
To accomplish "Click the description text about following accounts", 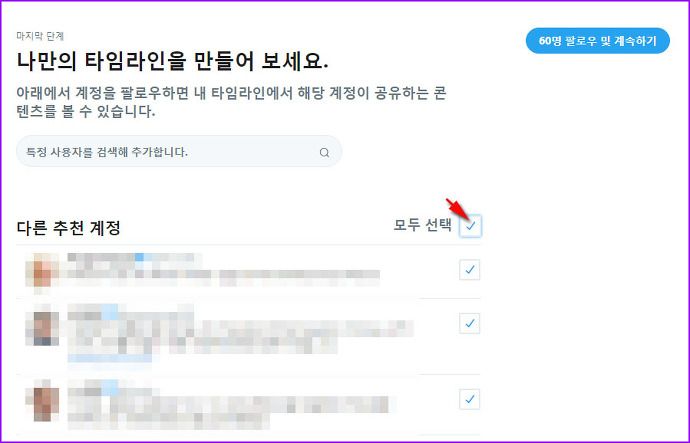I will 231,102.
